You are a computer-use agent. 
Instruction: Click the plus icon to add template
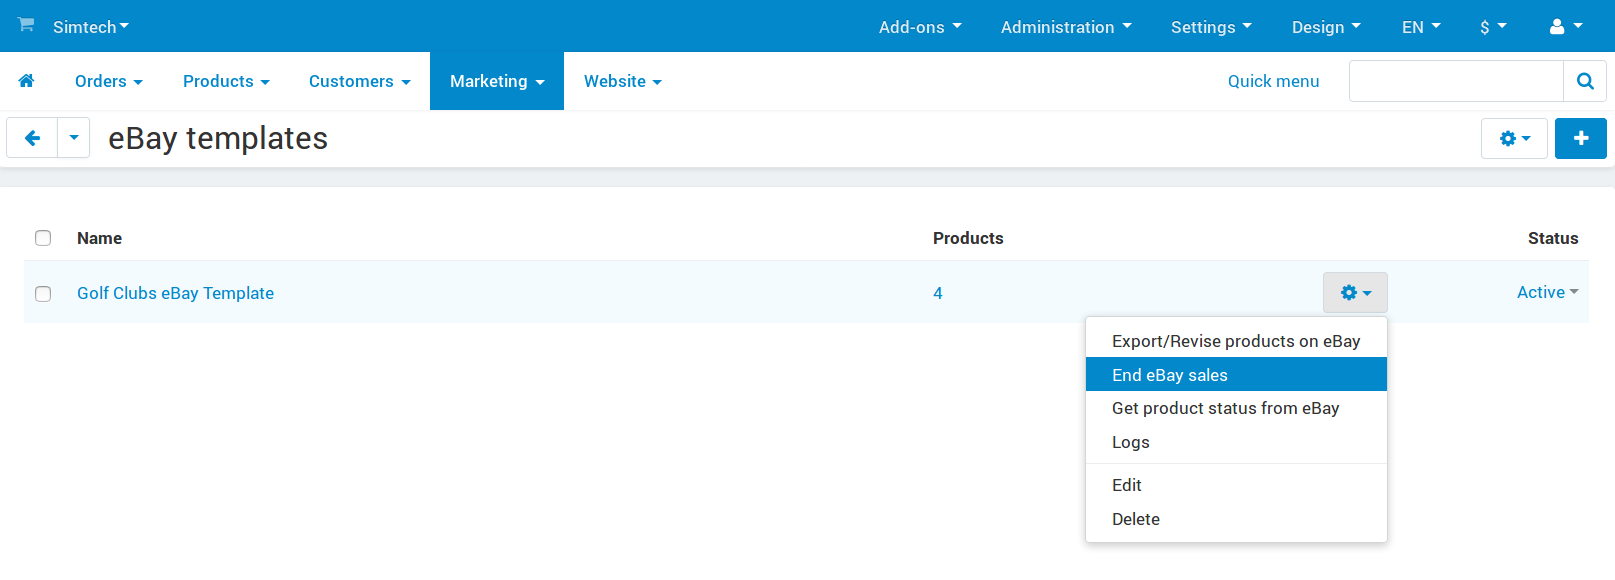pyautogui.click(x=1581, y=138)
